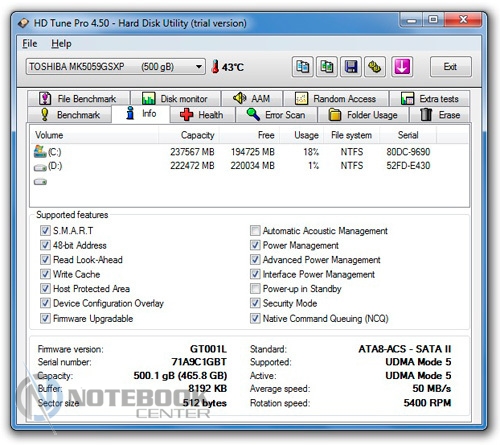Open the Random Access tab
The height and width of the screenshot is (445, 500).
click(x=335, y=99)
